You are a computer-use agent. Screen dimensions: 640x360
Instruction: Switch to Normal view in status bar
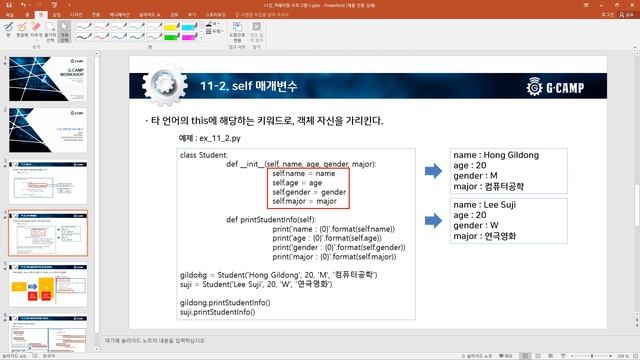point(525,356)
